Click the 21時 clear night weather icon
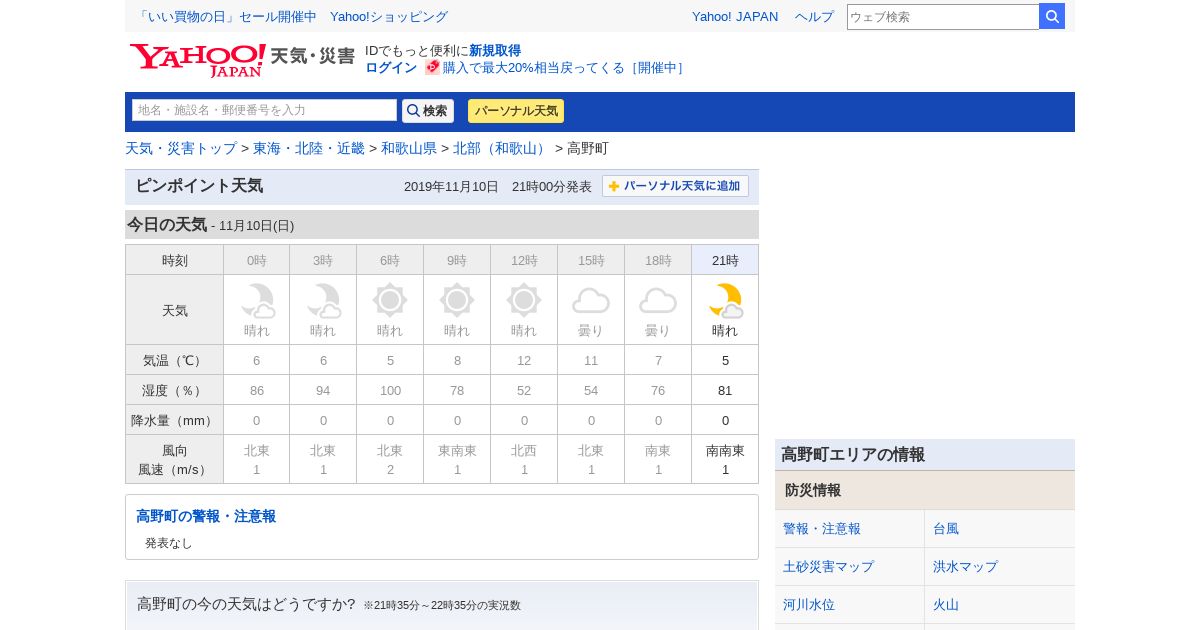1200x630 pixels. pyautogui.click(x=725, y=300)
